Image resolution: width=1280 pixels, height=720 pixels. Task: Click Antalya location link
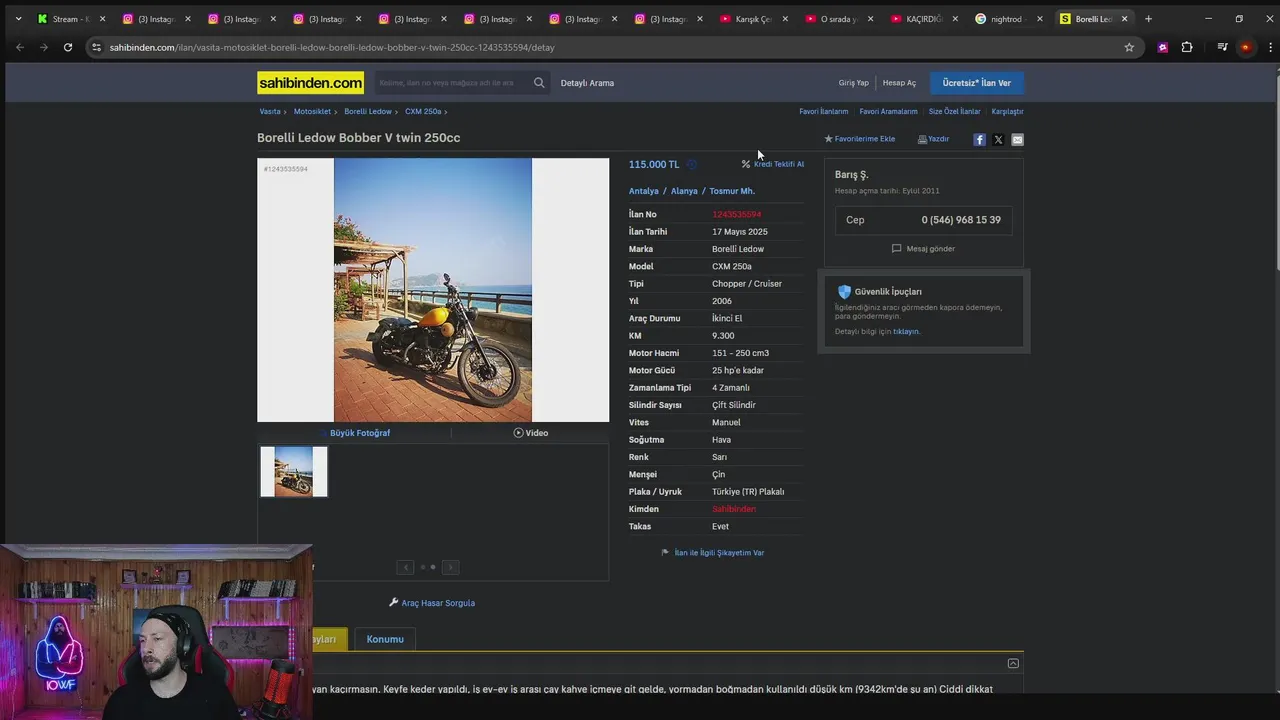click(x=644, y=191)
